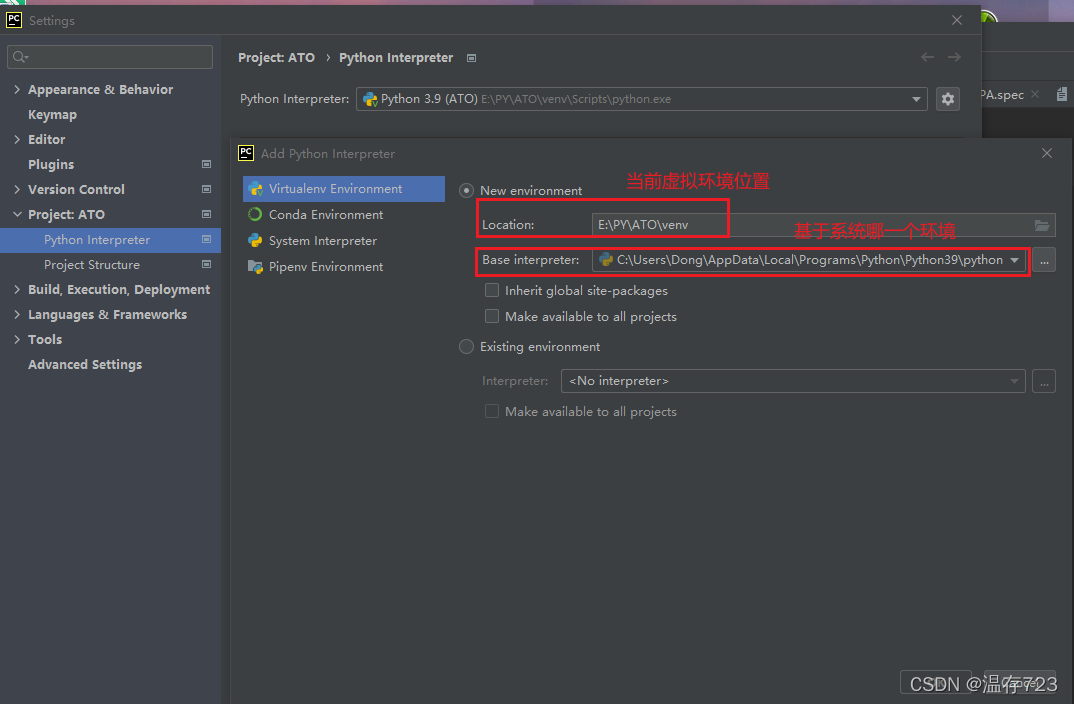
Task: Open the interpreter settings gear menu
Action: coord(948,99)
